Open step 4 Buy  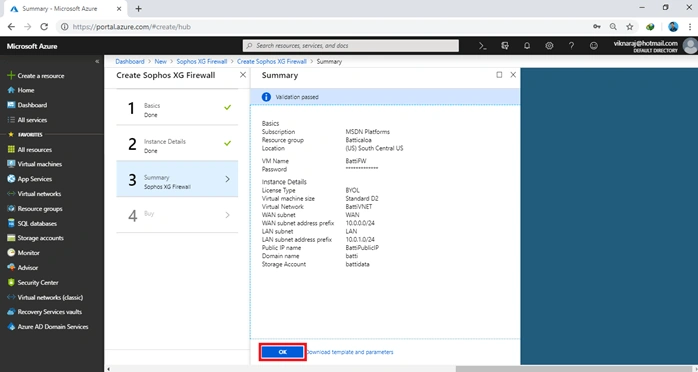pos(177,215)
